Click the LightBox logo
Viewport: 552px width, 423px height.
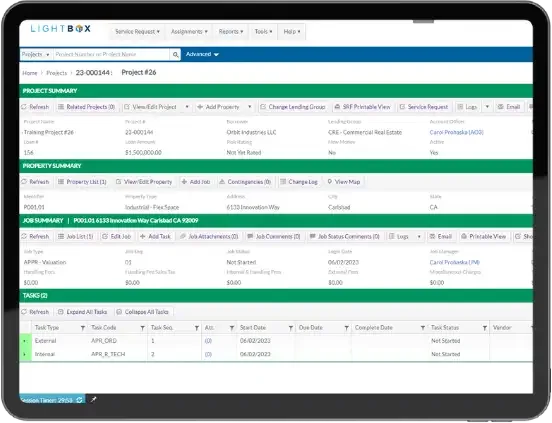(x=61, y=29)
